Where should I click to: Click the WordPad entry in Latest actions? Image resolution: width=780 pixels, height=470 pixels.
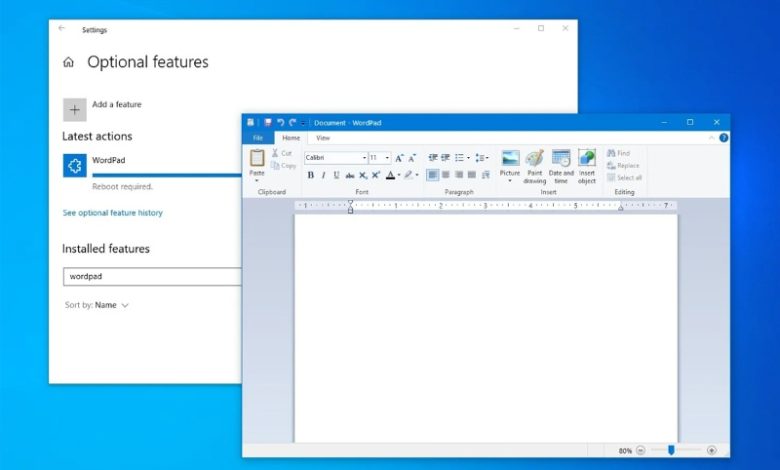pos(152,173)
